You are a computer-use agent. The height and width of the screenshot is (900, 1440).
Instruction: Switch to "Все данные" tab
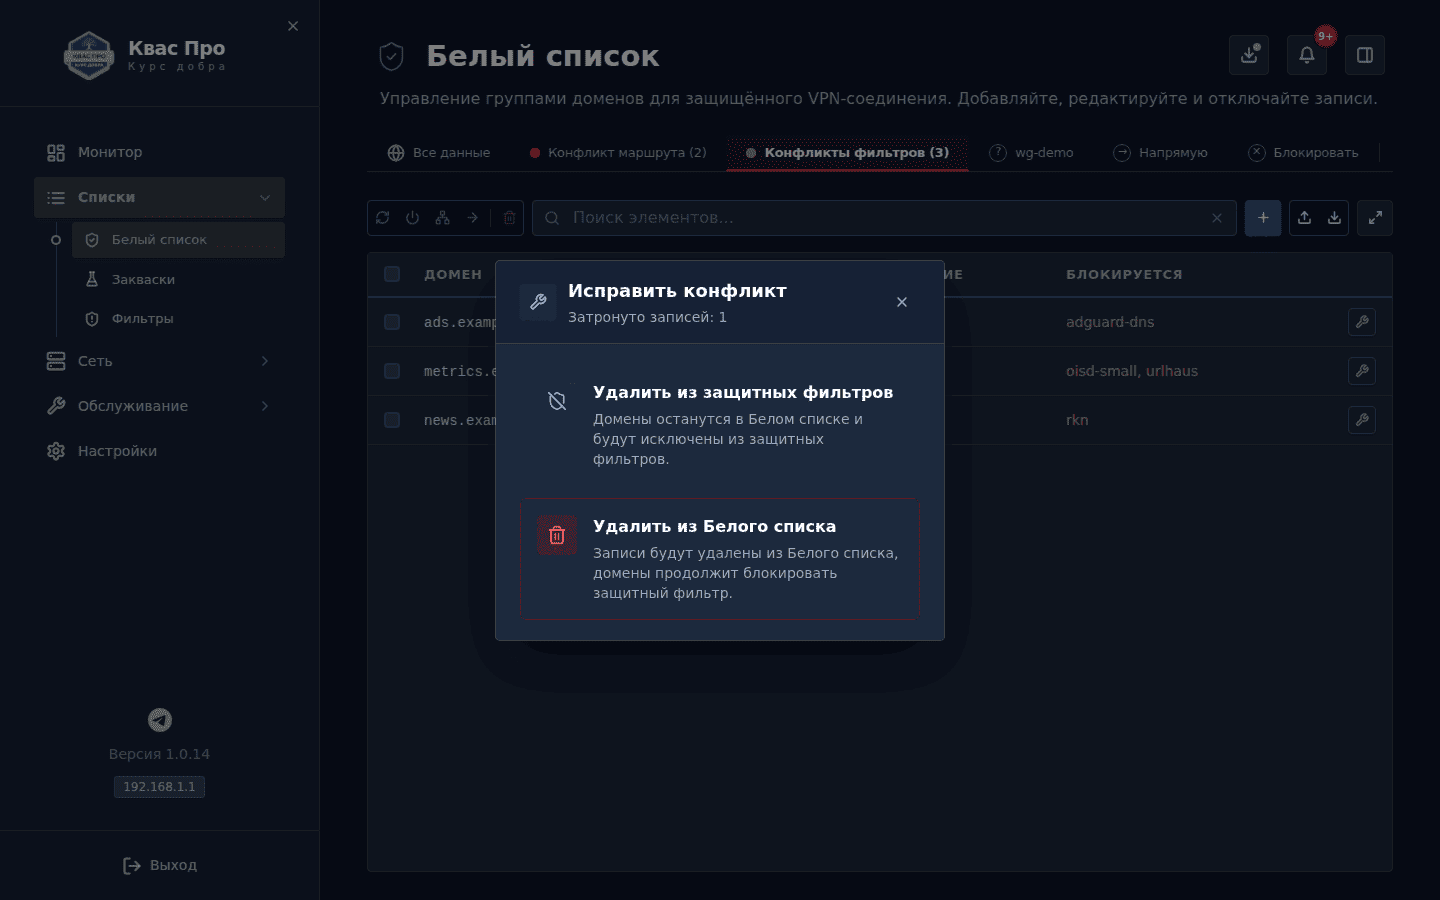click(x=439, y=153)
